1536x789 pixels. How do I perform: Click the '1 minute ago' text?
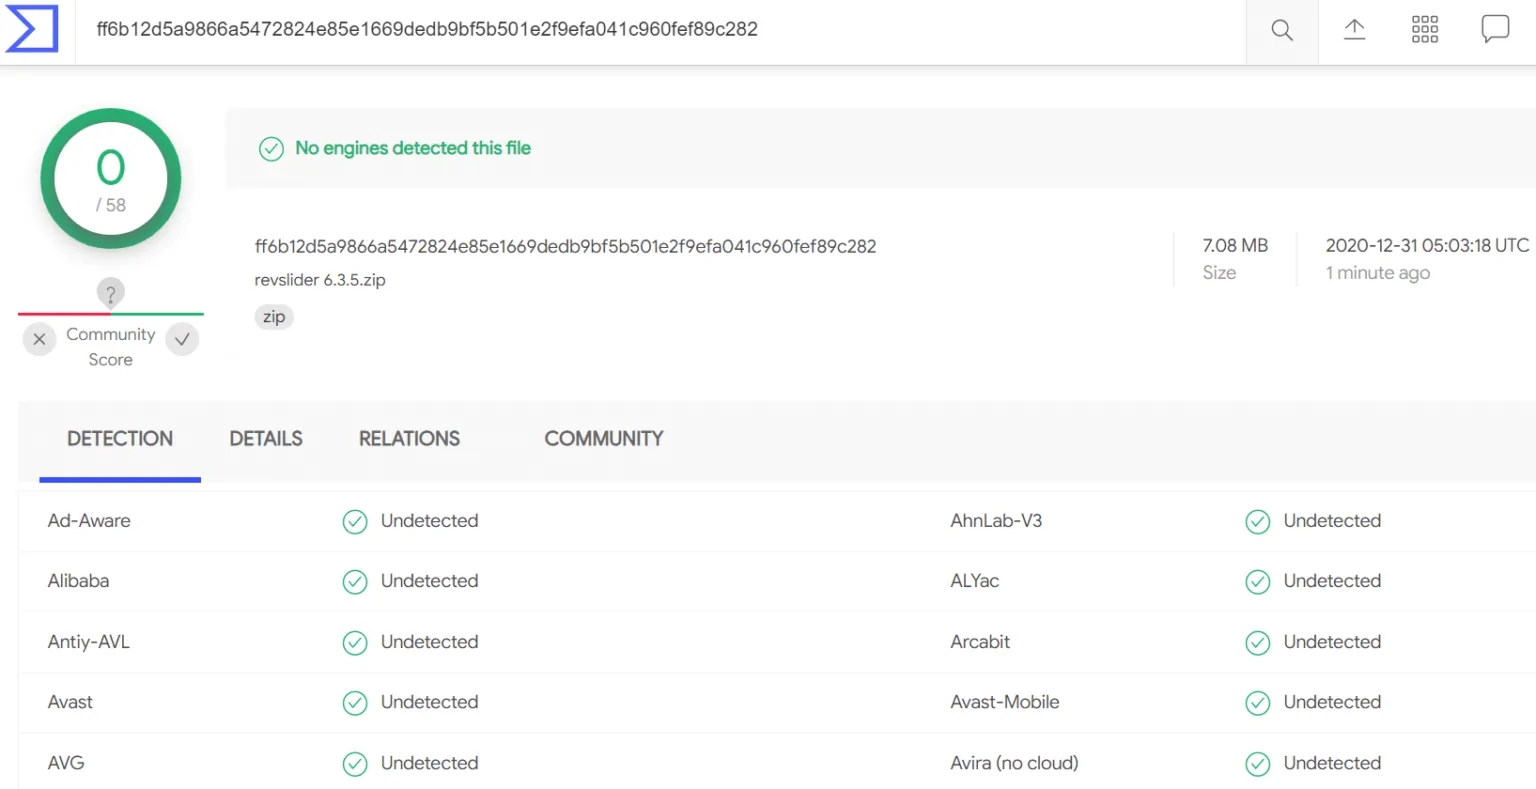(x=1378, y=273)
